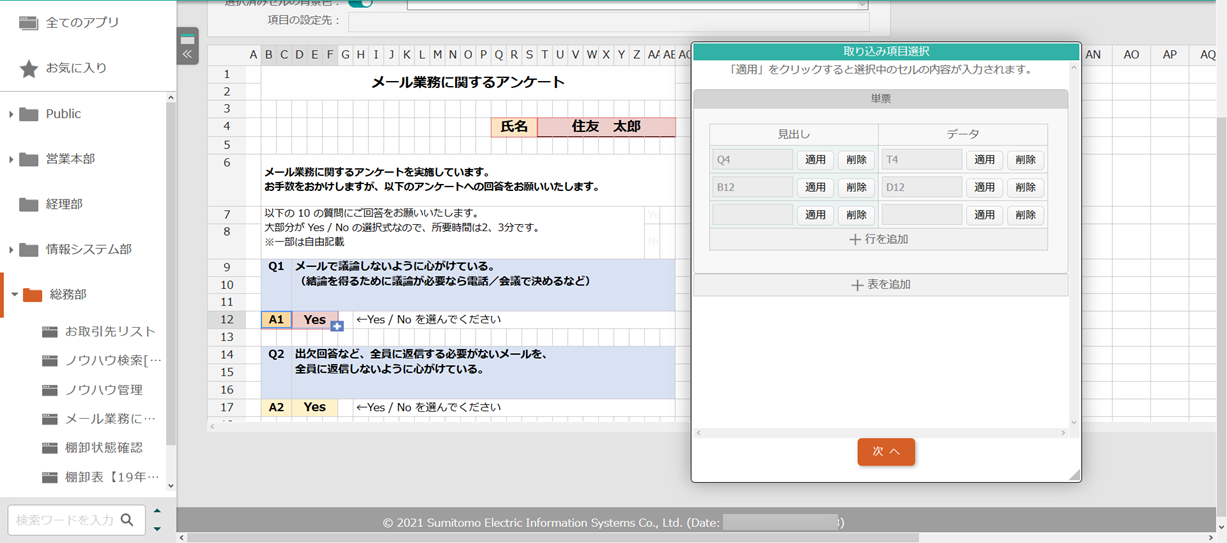Click 適用 next to the Q4 heading field
The height and width of the screenshot is (543, 1227).
815,160
